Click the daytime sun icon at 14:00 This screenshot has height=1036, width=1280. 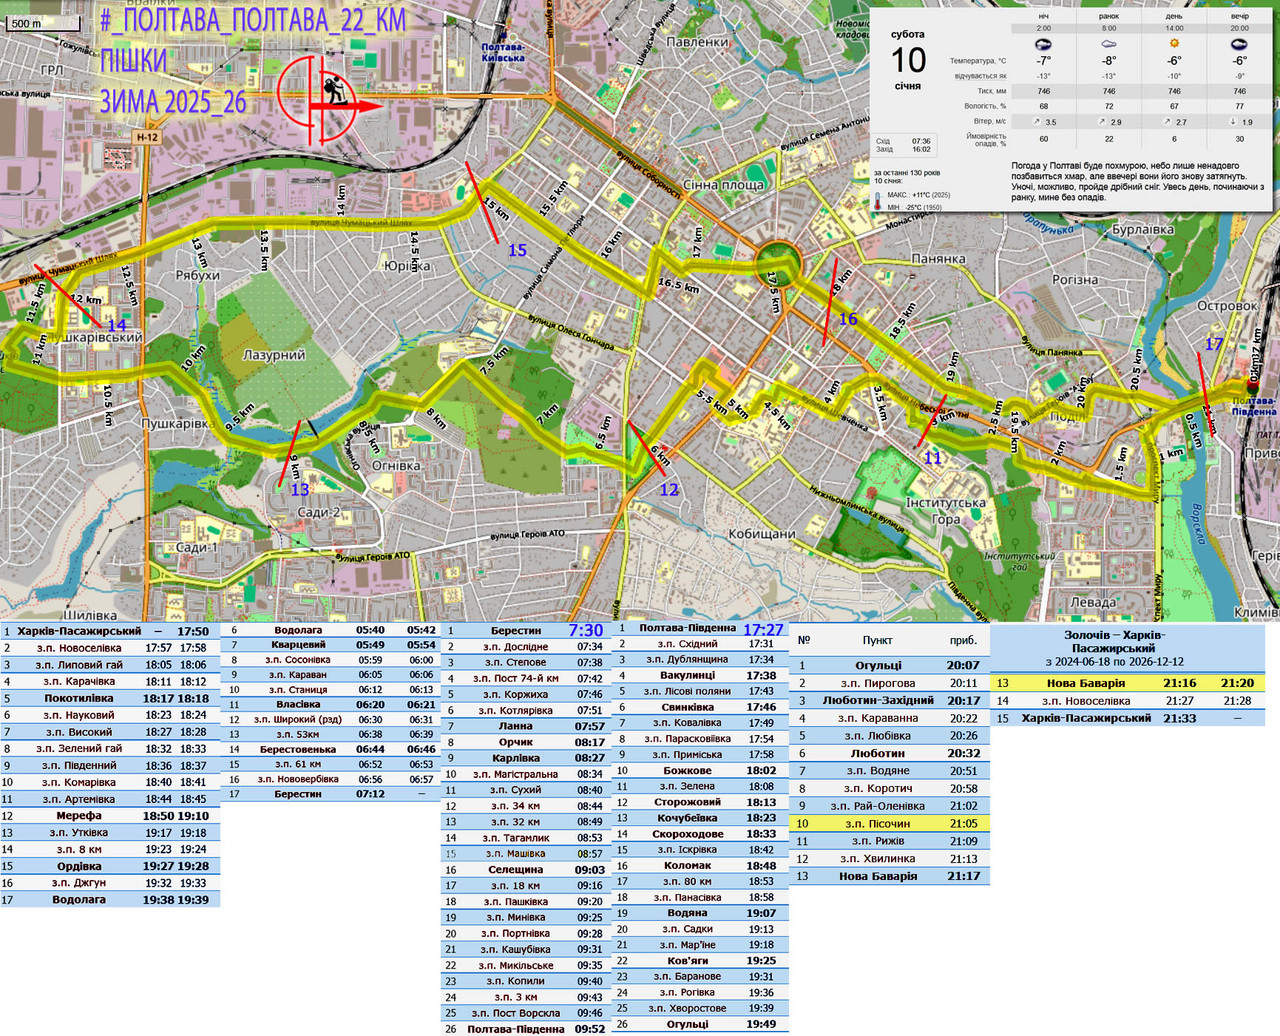pos(1174,44)
